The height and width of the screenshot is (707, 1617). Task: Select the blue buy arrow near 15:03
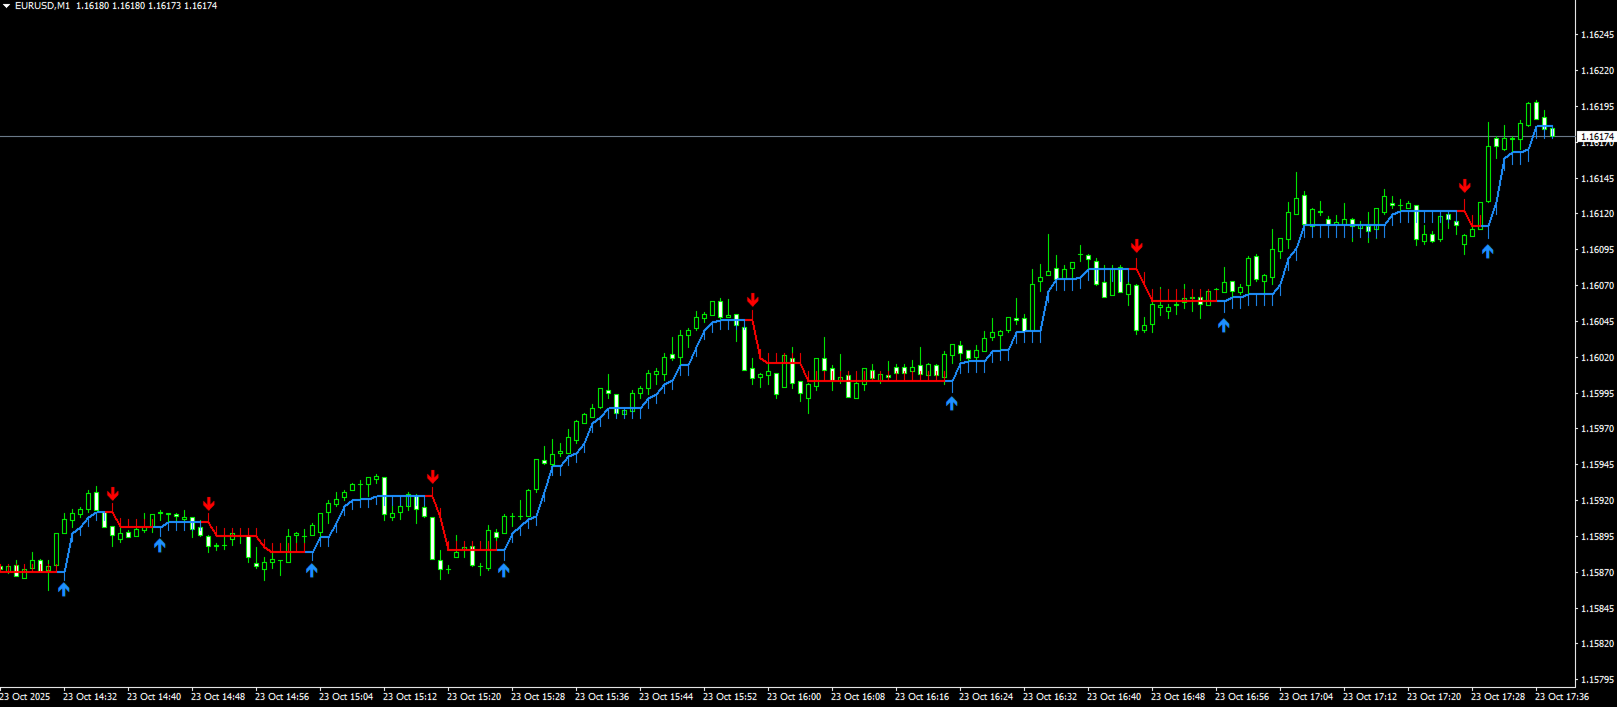312,570
